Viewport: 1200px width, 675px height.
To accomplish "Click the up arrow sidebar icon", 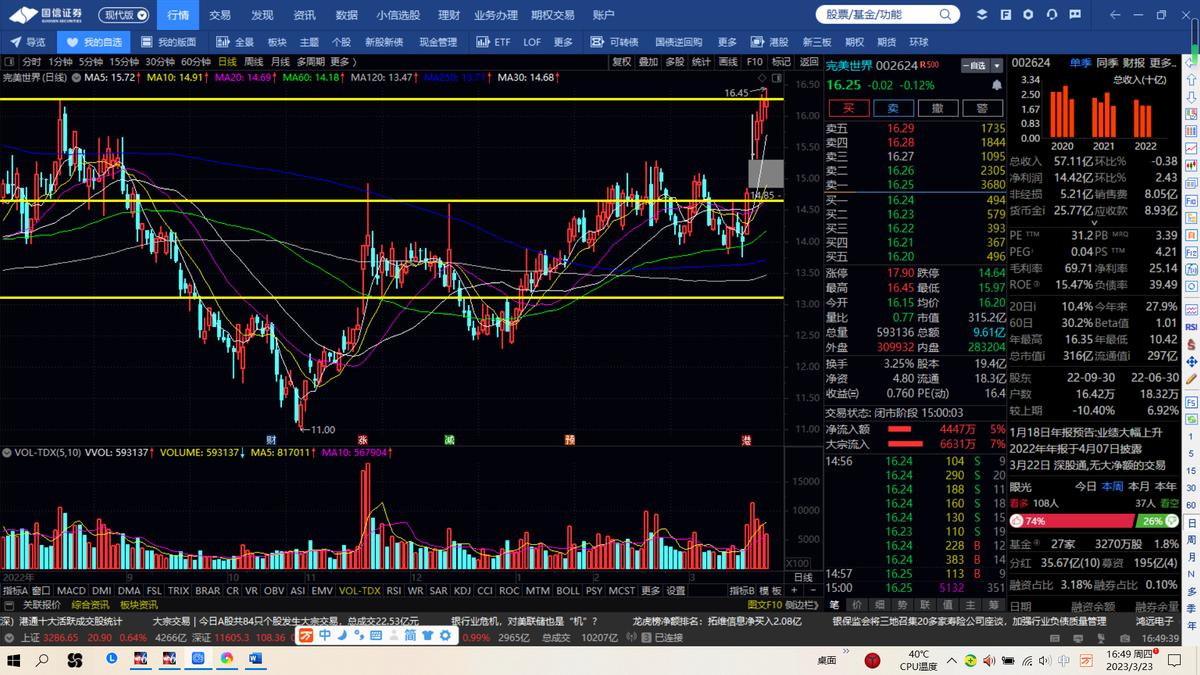I will [x=1191, y=82].
